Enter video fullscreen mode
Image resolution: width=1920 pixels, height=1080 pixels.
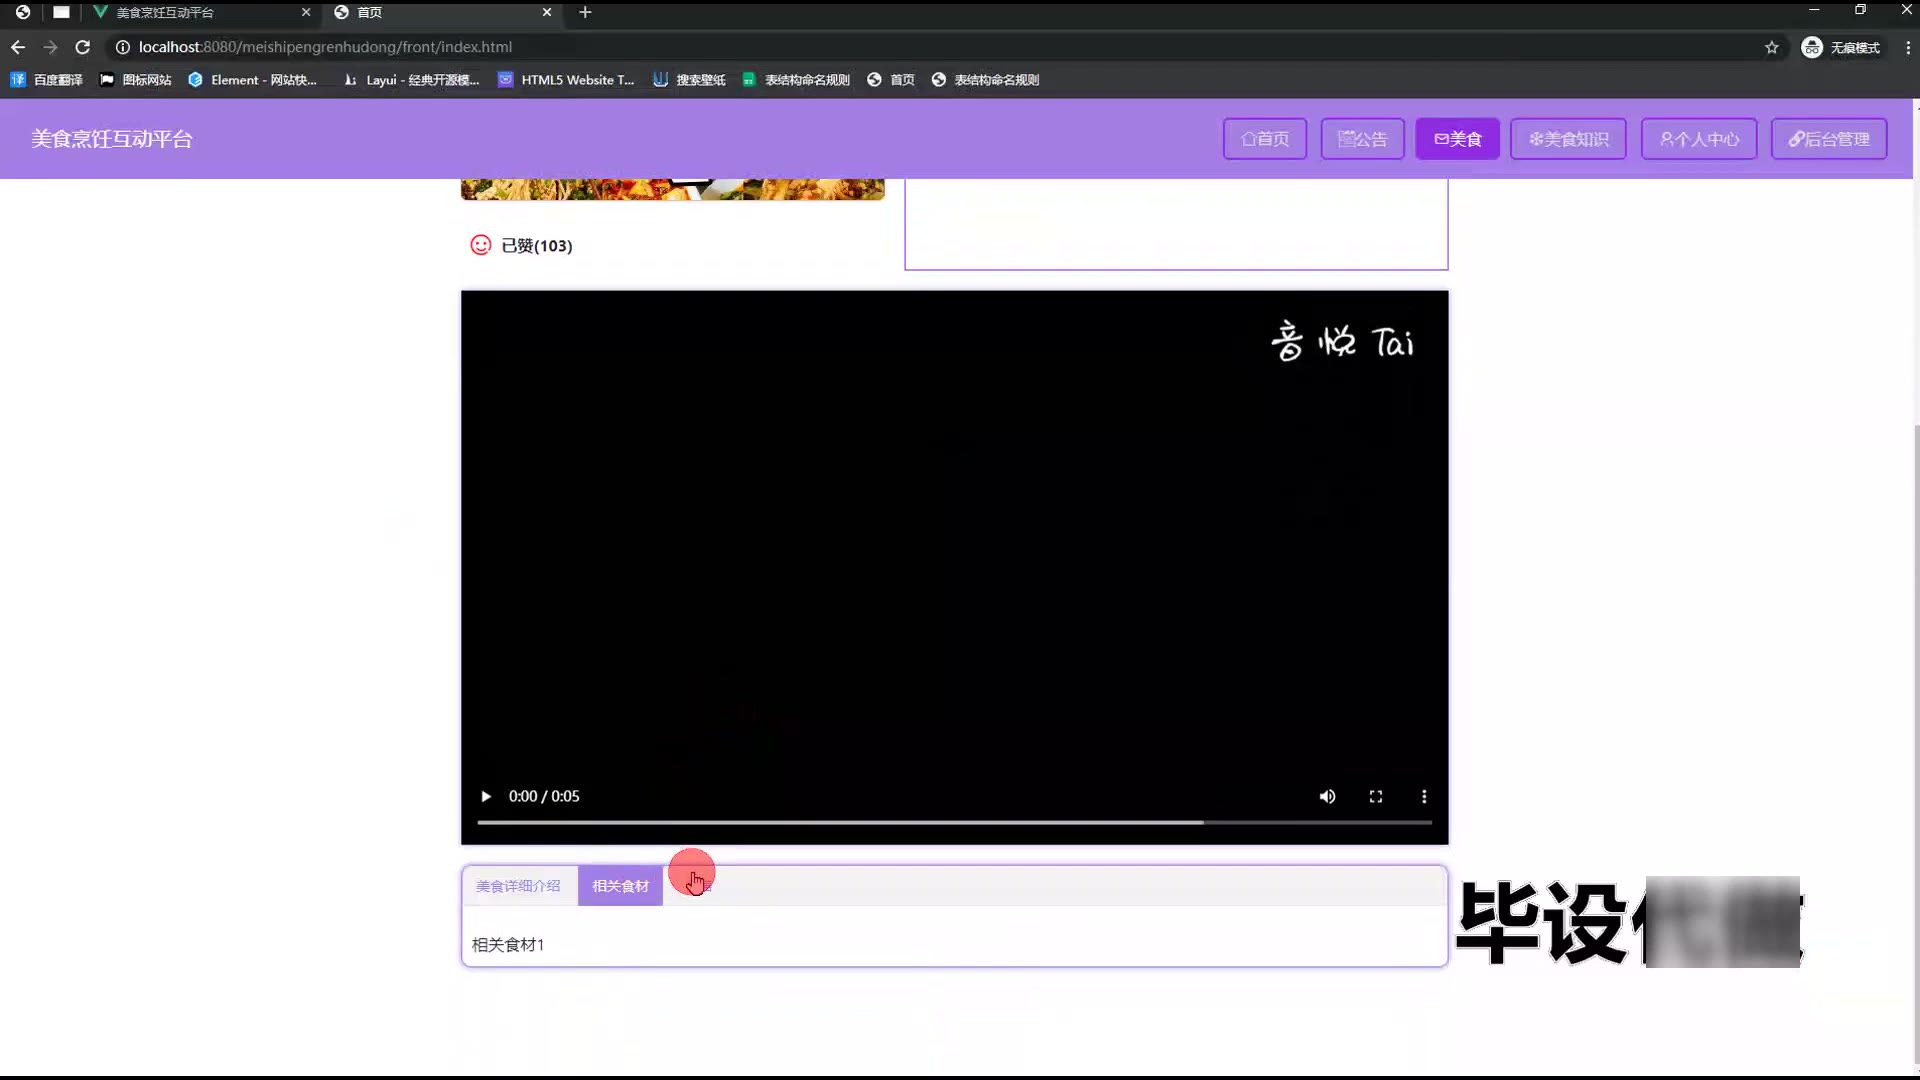pos(1376,797)
